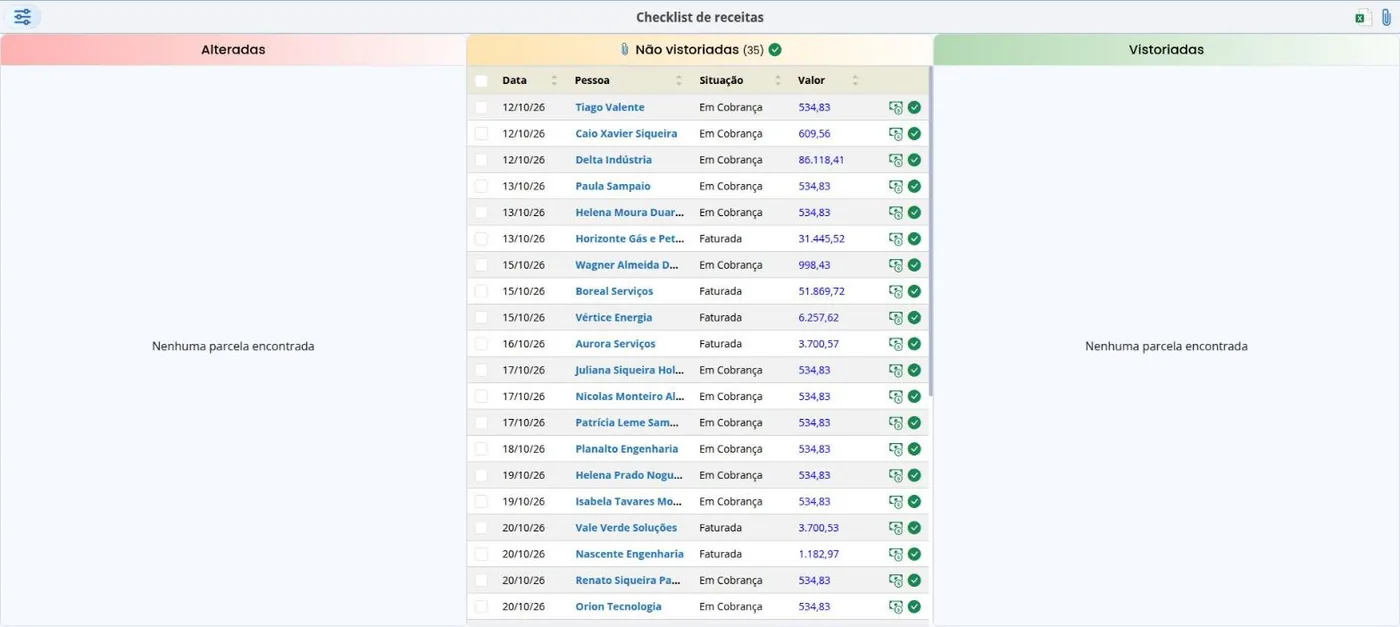Select the checkbox for Planalto Engenharia
This screenshot has width=1400, height=627.
click(x=482, y=449)
